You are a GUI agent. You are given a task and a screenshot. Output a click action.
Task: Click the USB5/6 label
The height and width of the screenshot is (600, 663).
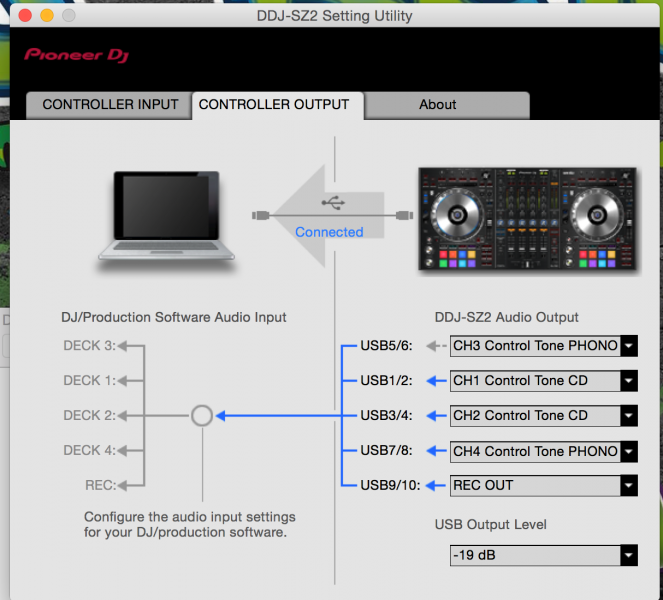[x=386, y=346]
